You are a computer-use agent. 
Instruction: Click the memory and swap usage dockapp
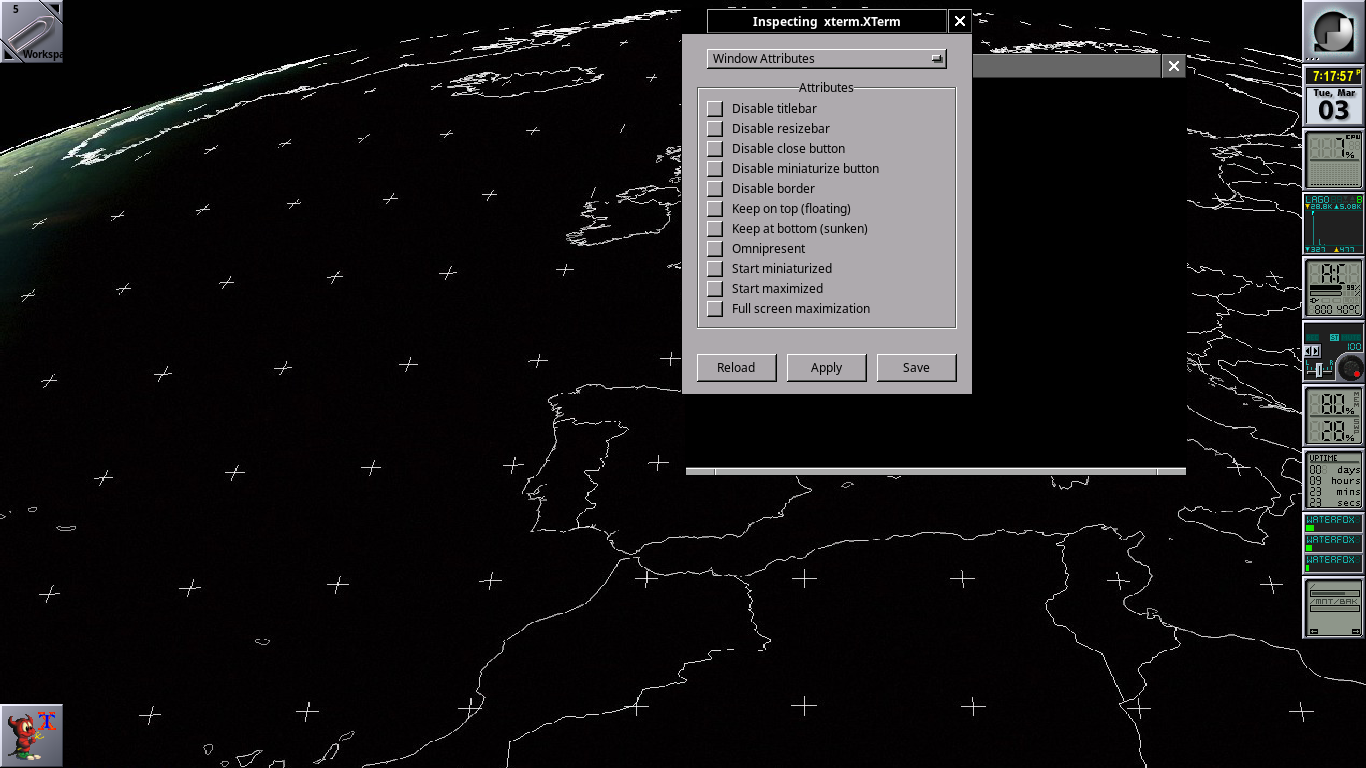point(1332,415)
